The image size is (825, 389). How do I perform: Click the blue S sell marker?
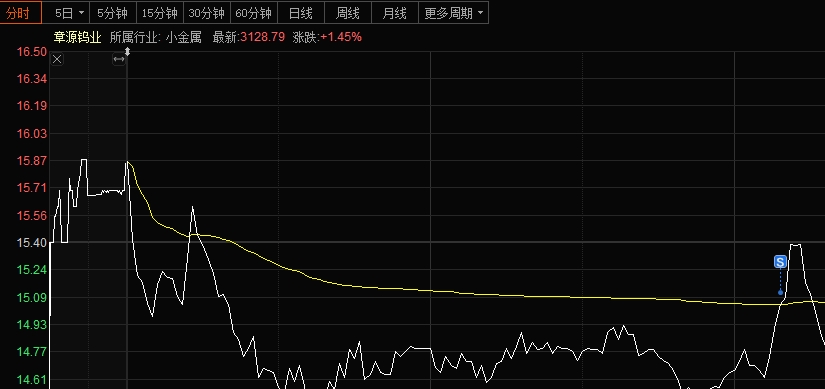point(780,262)
